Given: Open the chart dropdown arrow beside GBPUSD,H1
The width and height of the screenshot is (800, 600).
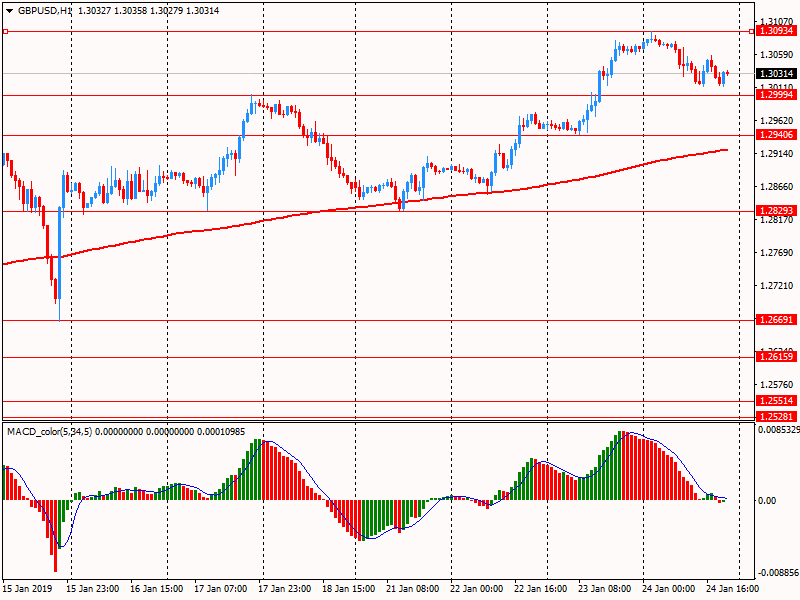Looking at the screenshot, I should tap(9, 11).
